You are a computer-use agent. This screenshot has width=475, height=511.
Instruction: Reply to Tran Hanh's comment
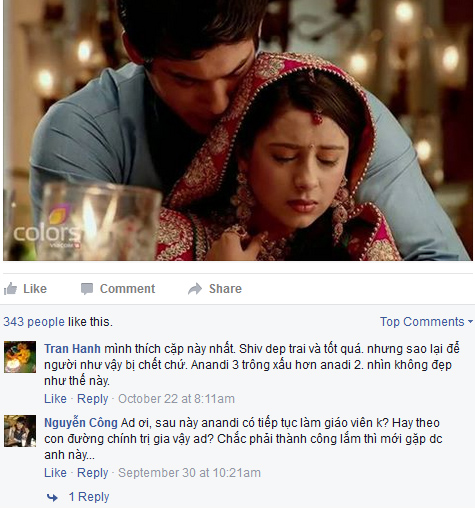(x=93, y=399)
